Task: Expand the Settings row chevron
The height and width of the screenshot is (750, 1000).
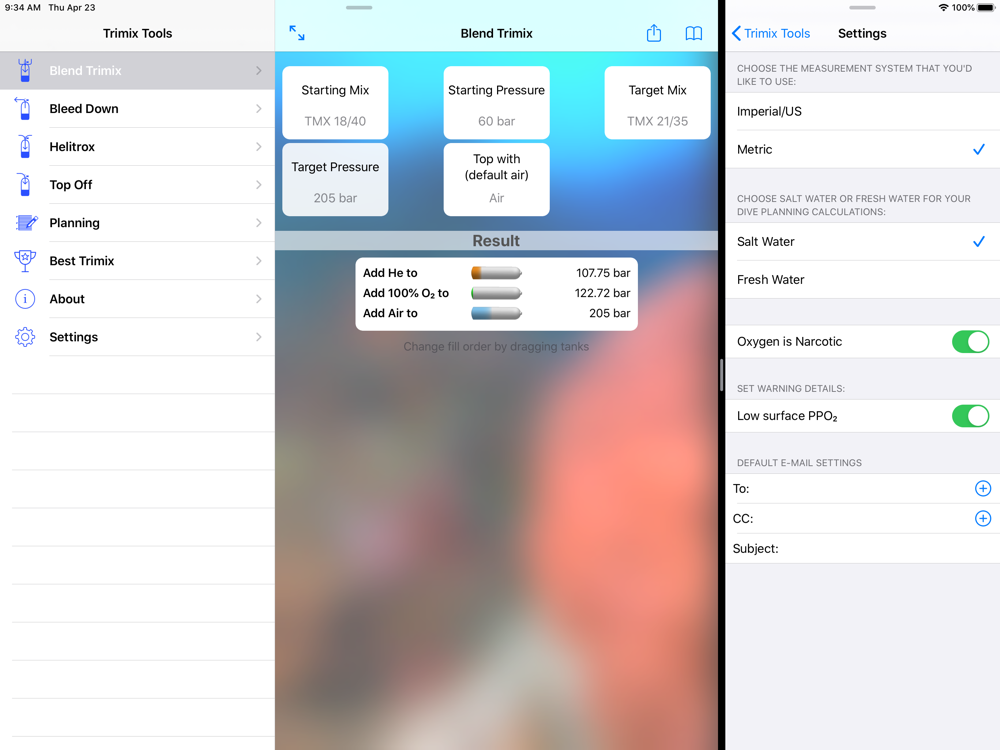Action: coord(258,337)
